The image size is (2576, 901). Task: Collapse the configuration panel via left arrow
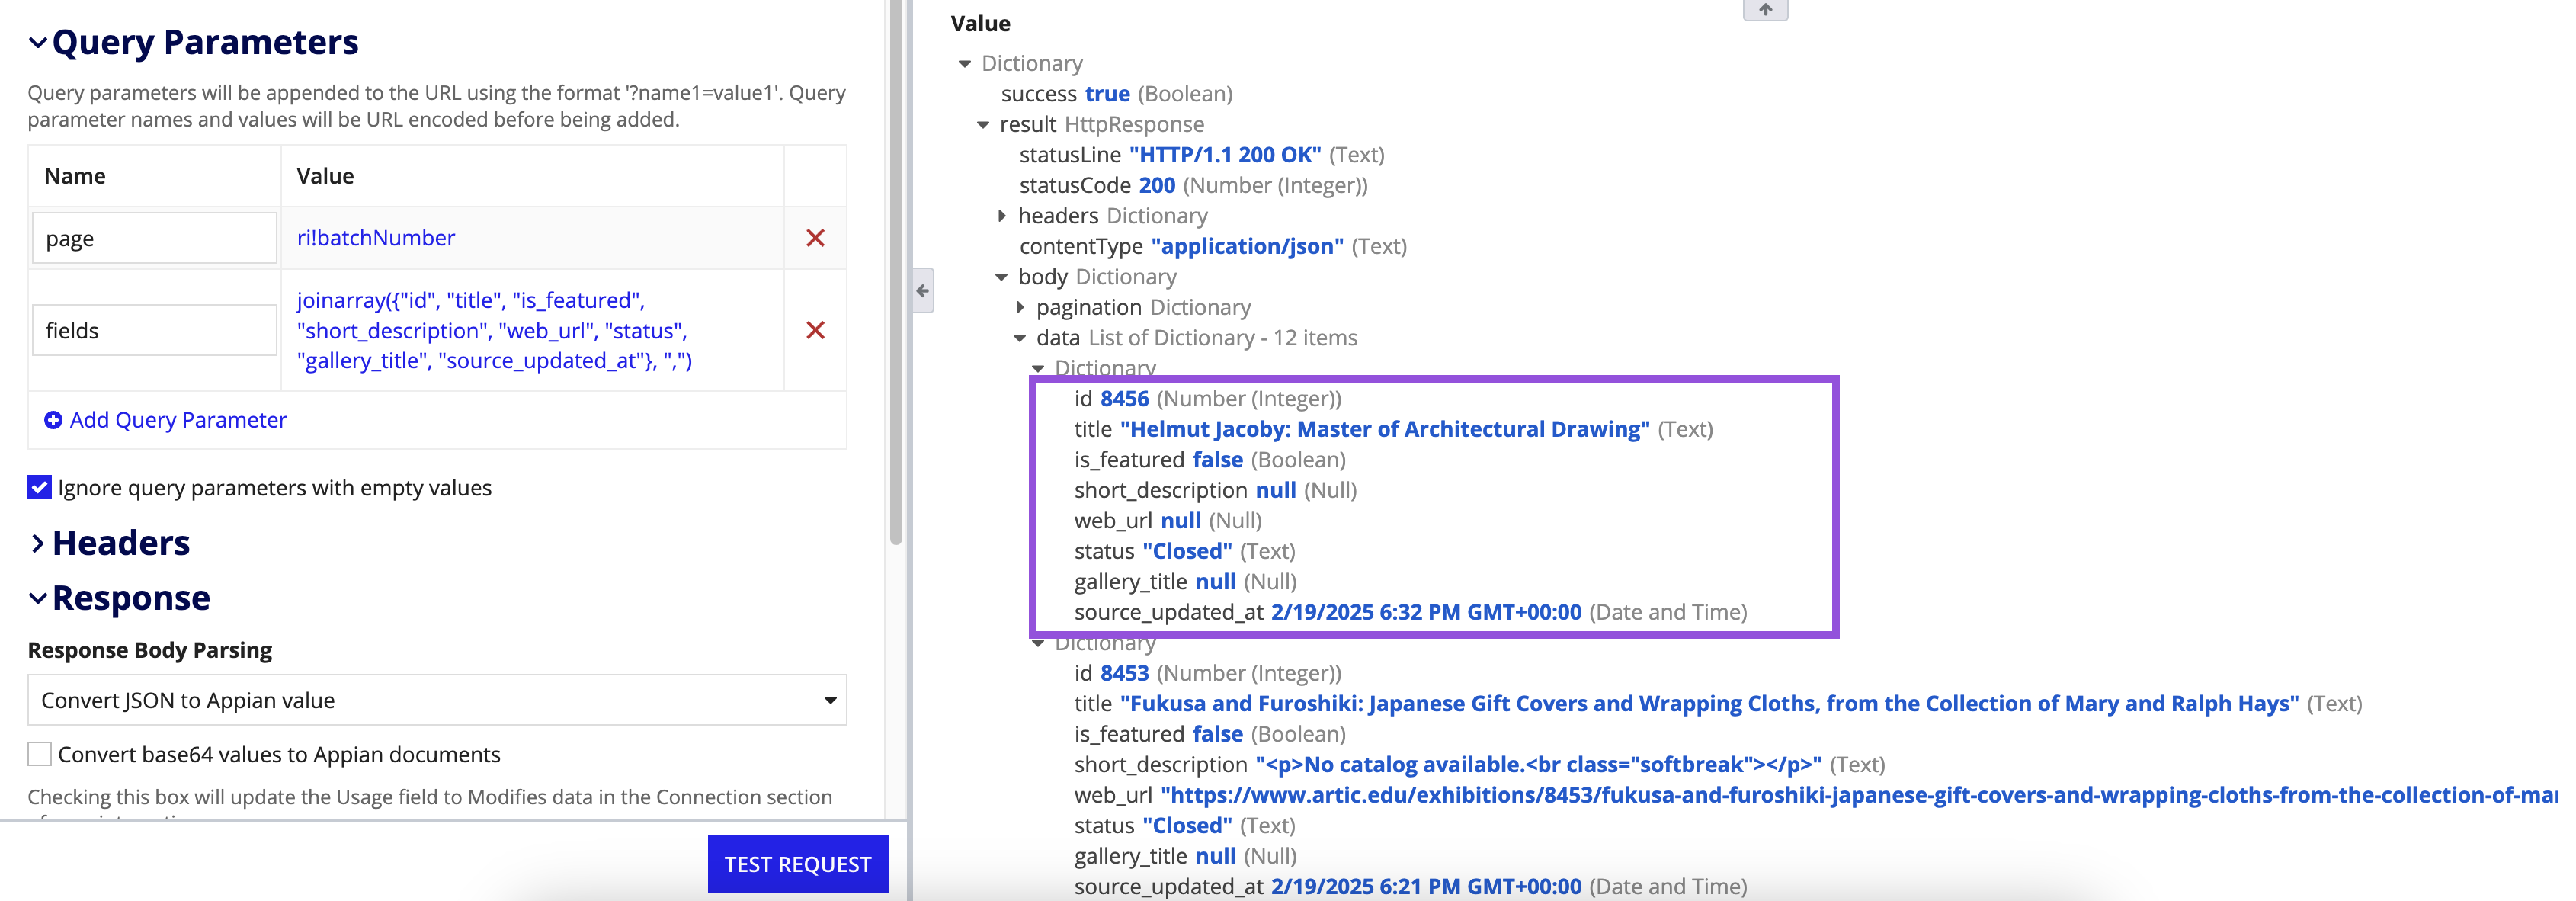point(922,291)
